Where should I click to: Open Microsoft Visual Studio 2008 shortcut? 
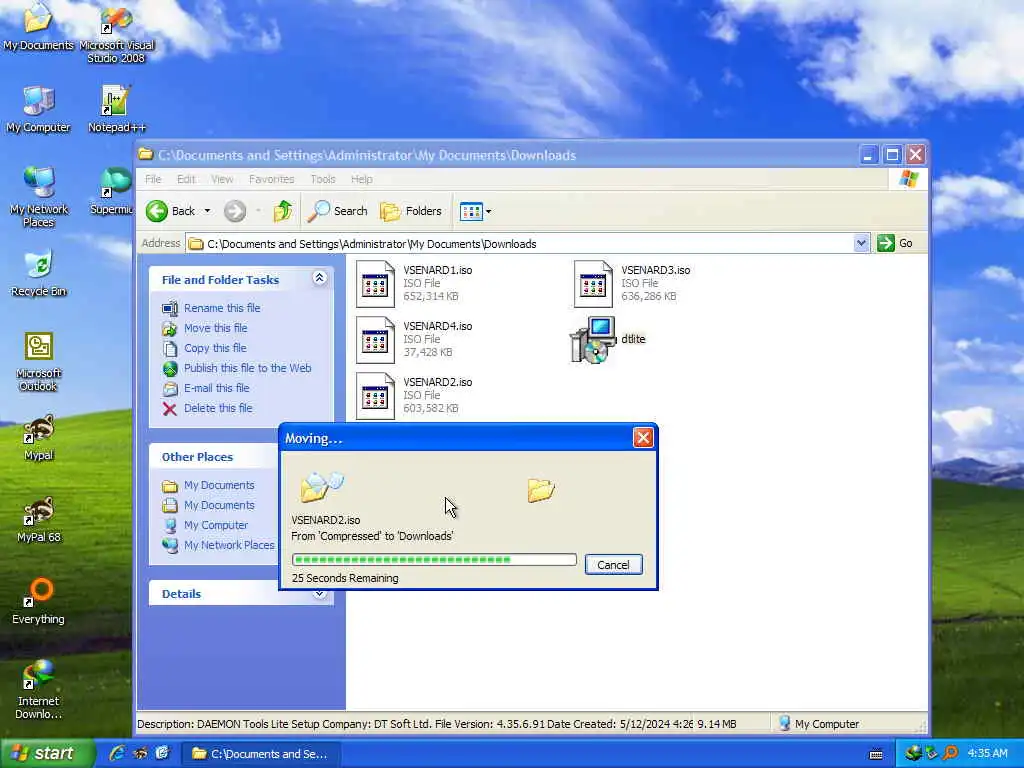(116, 33)
